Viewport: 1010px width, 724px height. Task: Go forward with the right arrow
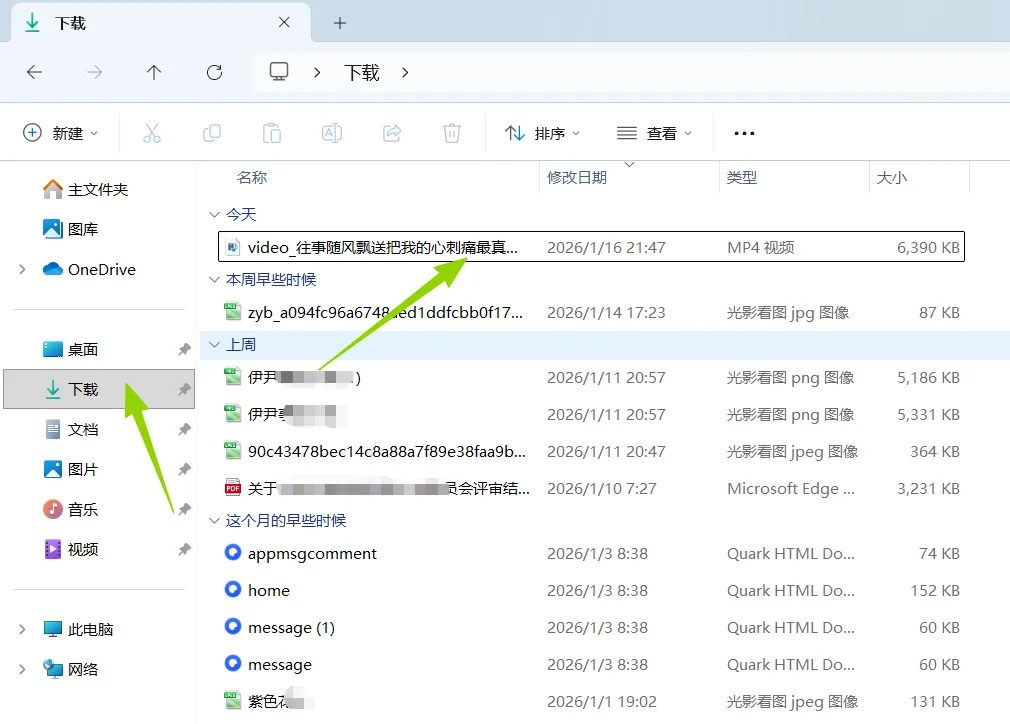coord(94,72)
